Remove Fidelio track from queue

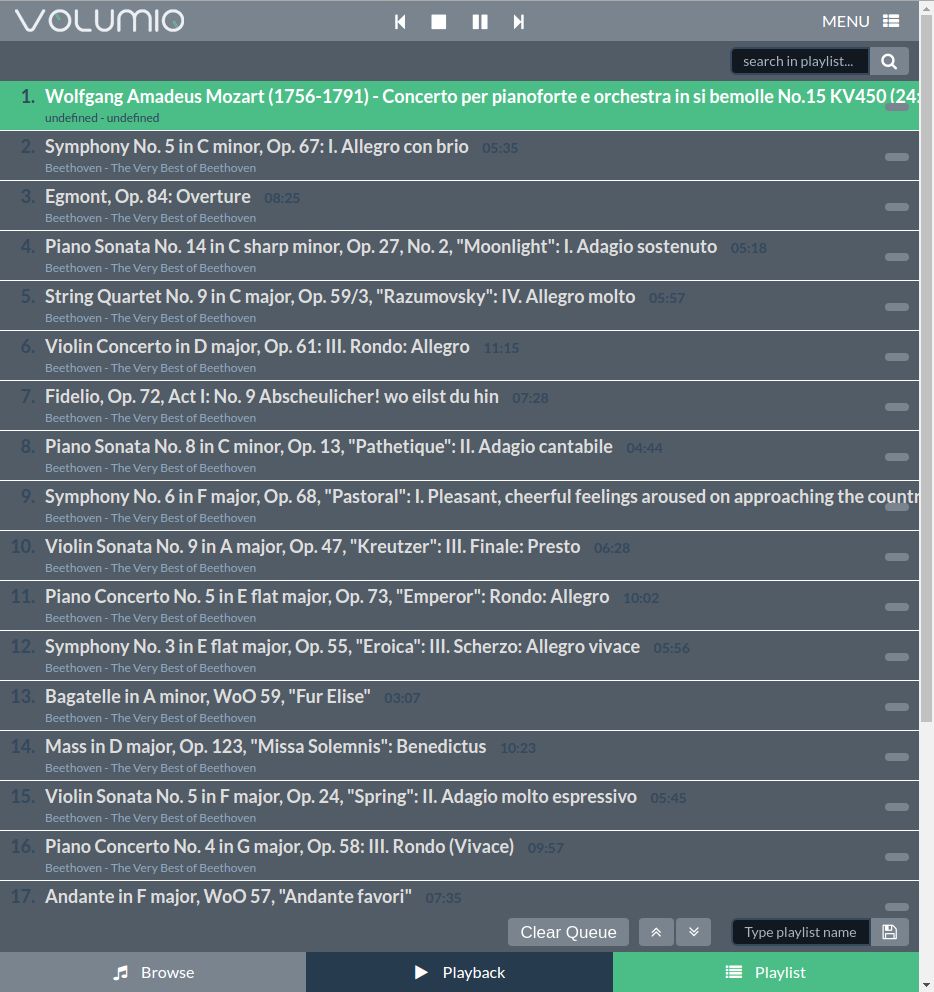[897, 407]
